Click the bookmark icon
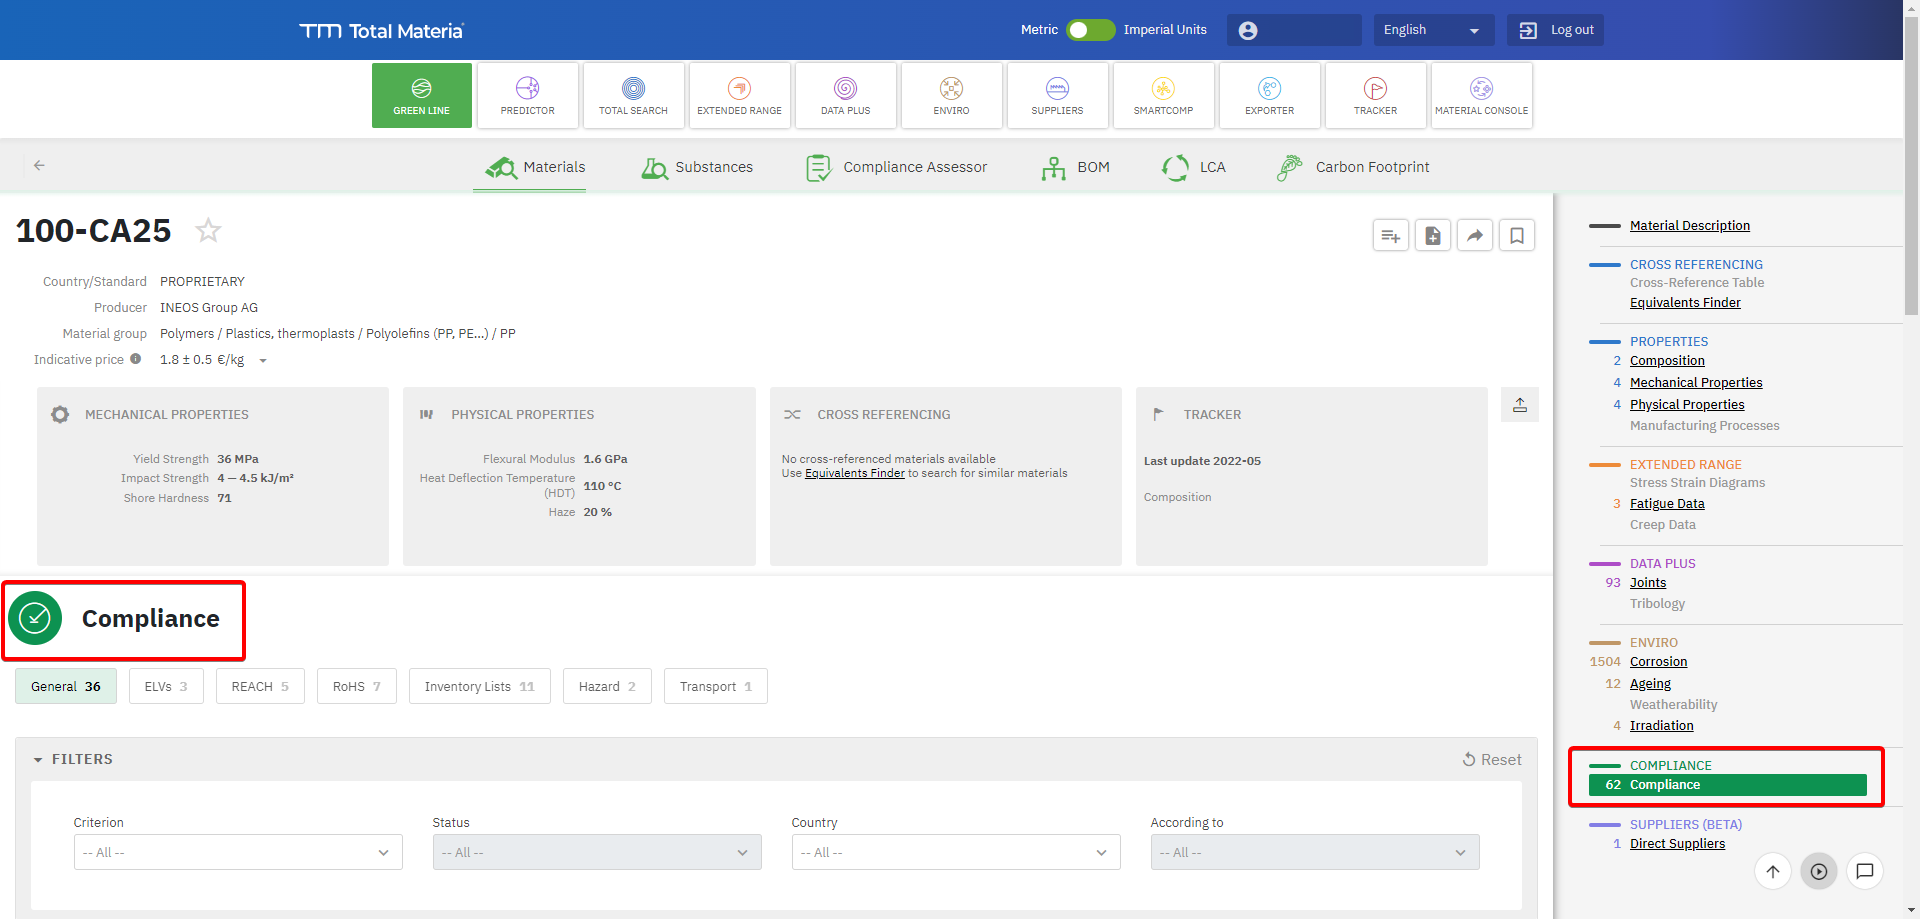The width and height of the screenshot is (1920, 919). click(x=1516, y=235)
